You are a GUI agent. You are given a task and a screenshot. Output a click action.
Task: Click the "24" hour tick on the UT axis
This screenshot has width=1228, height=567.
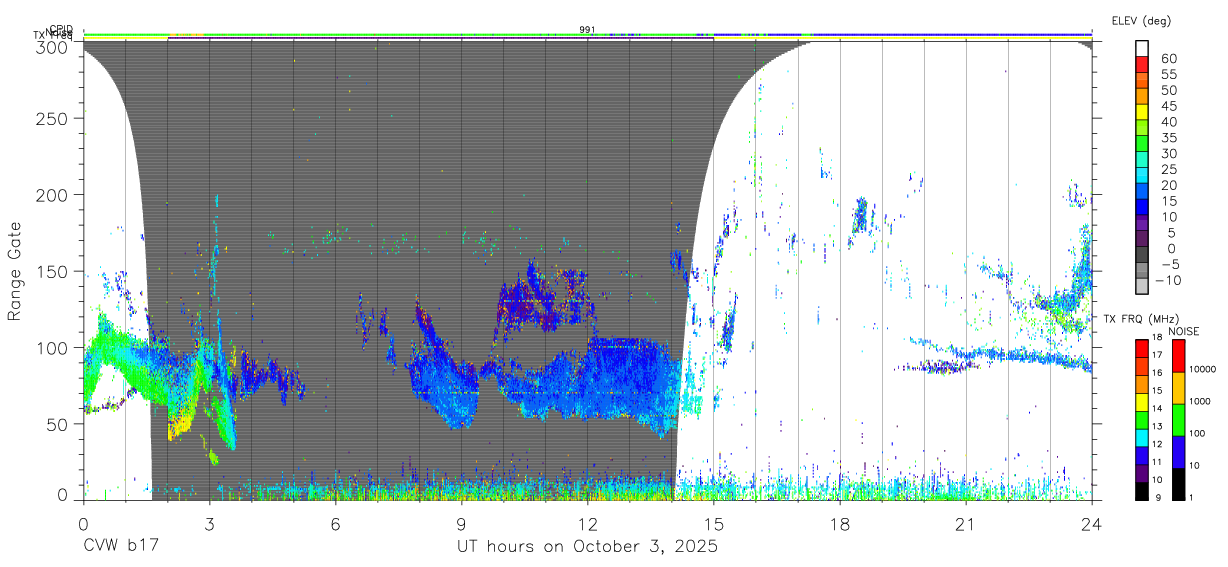[1091, 523]
